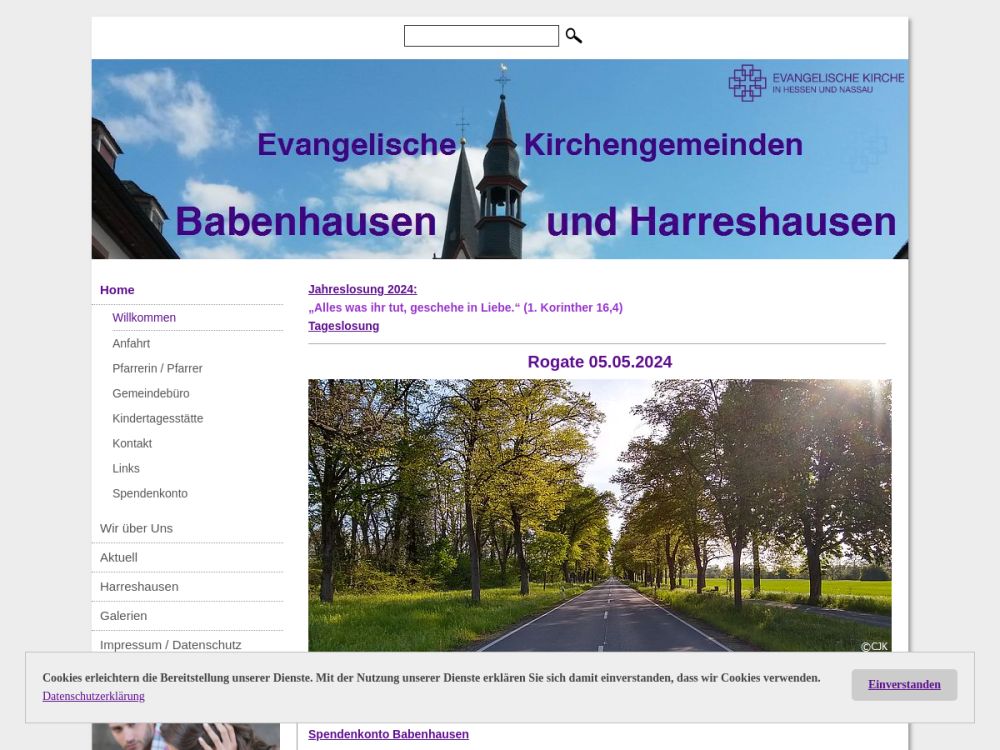This screenshot has width=1000, height=750.
Task: Click the magnifying glass search icon
Action: [573, 36]
